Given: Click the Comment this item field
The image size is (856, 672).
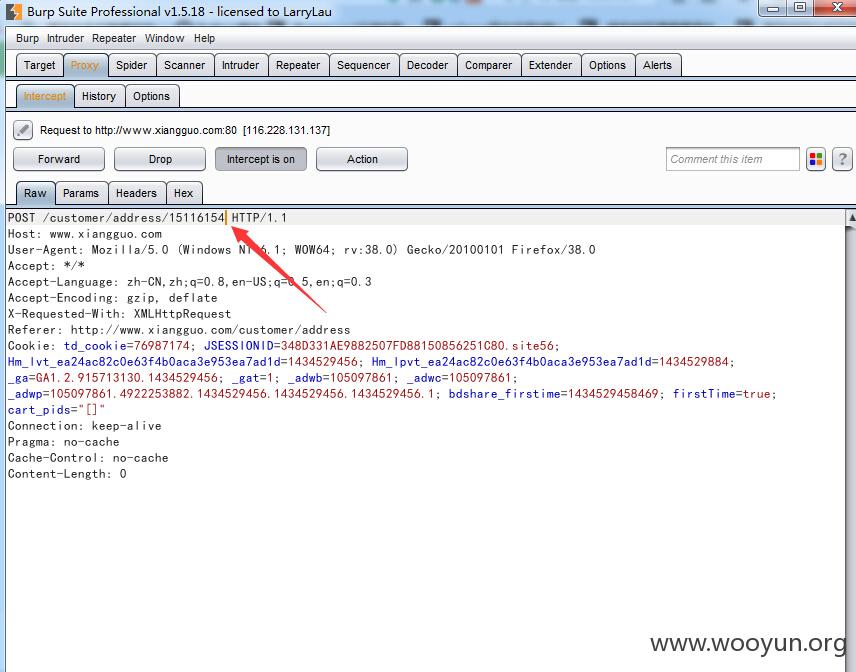Looking at the screenshot, I should pos(733,159).
